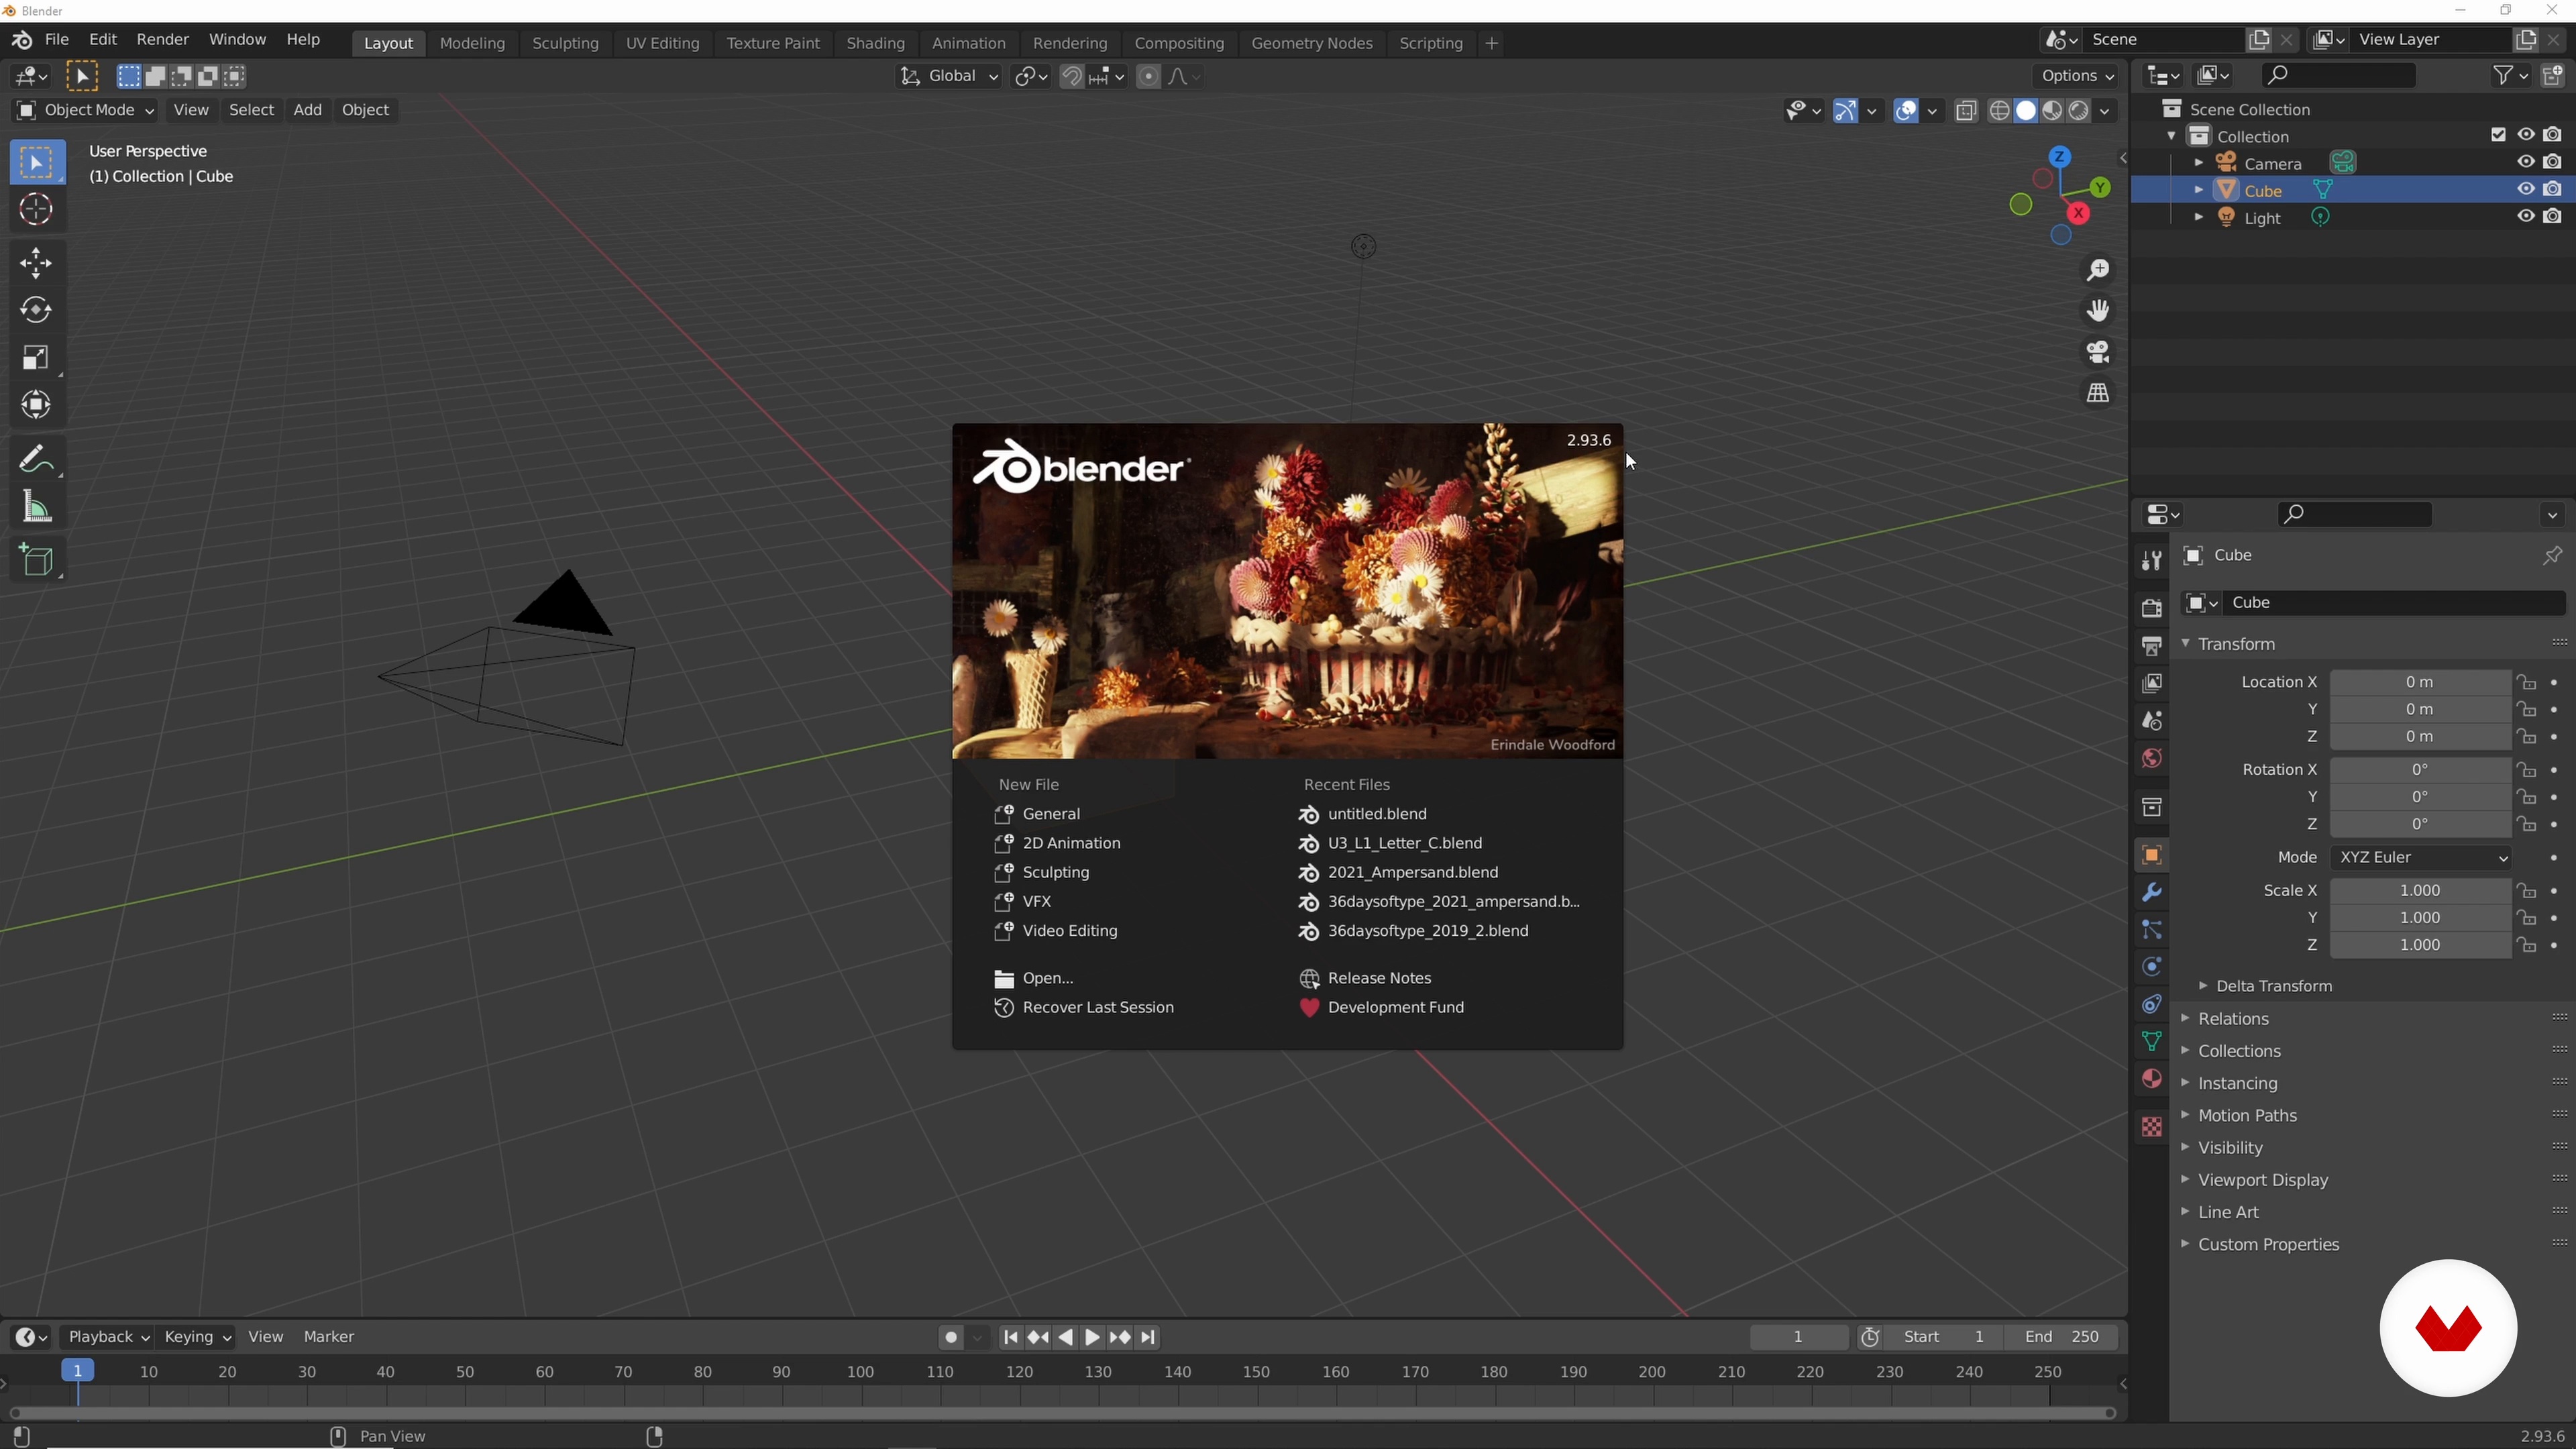The image size is (2576, 1449).
Task: Open the Texture properties tab
Action: pyautogui.click(x=2151, y=1128)
